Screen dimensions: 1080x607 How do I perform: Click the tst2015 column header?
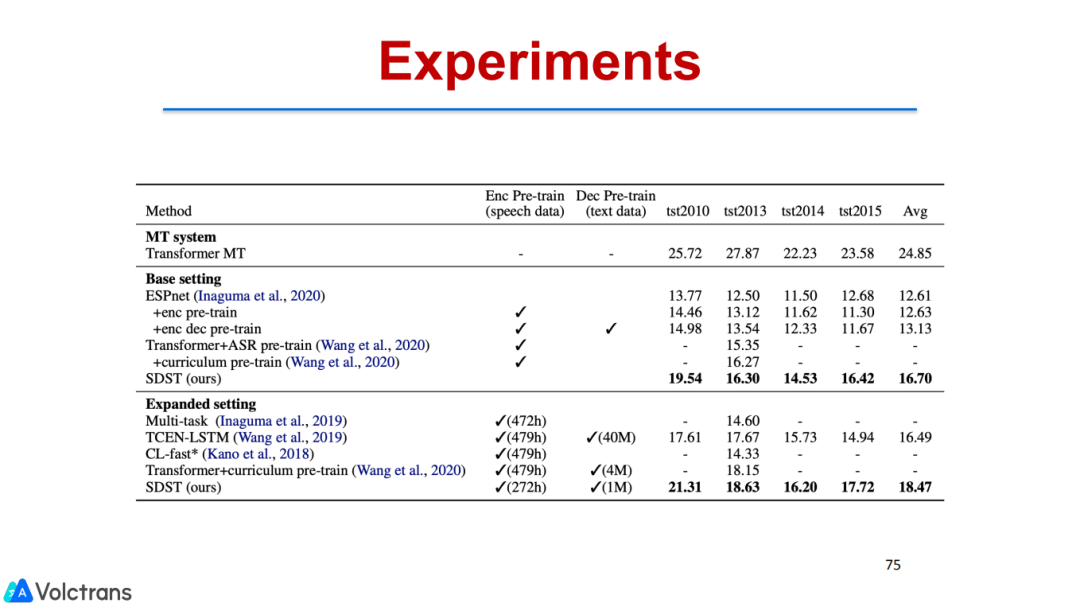pos(860,211)
